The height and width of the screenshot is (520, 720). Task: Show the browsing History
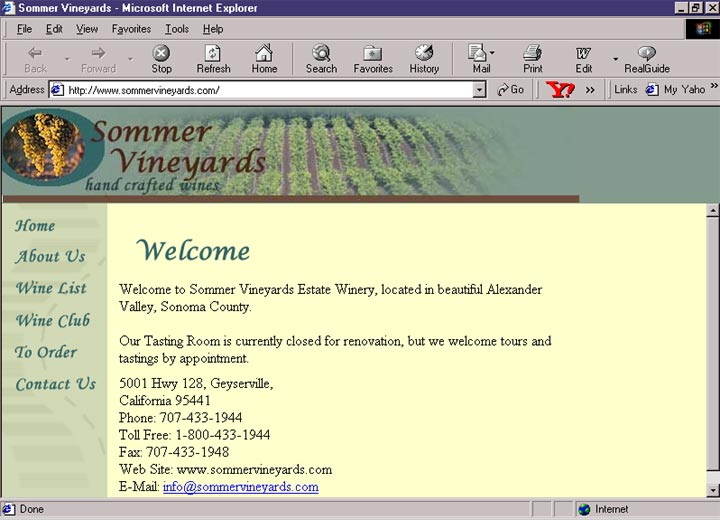[424, 59]
